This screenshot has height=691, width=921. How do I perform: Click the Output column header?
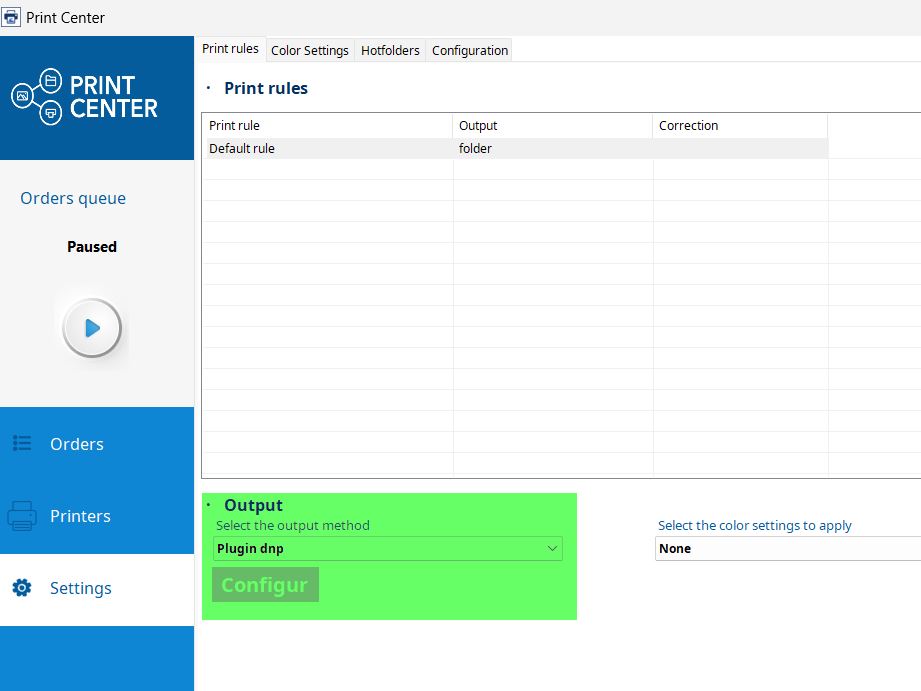552,126
